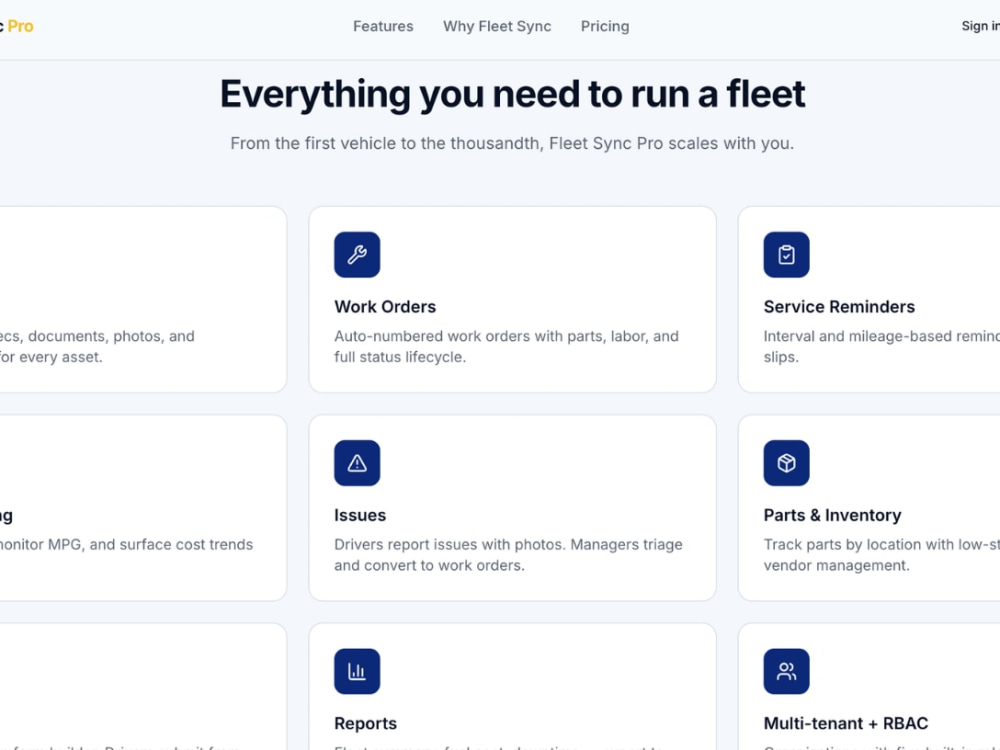Click the Service Reminders clipboard icon

786,254
